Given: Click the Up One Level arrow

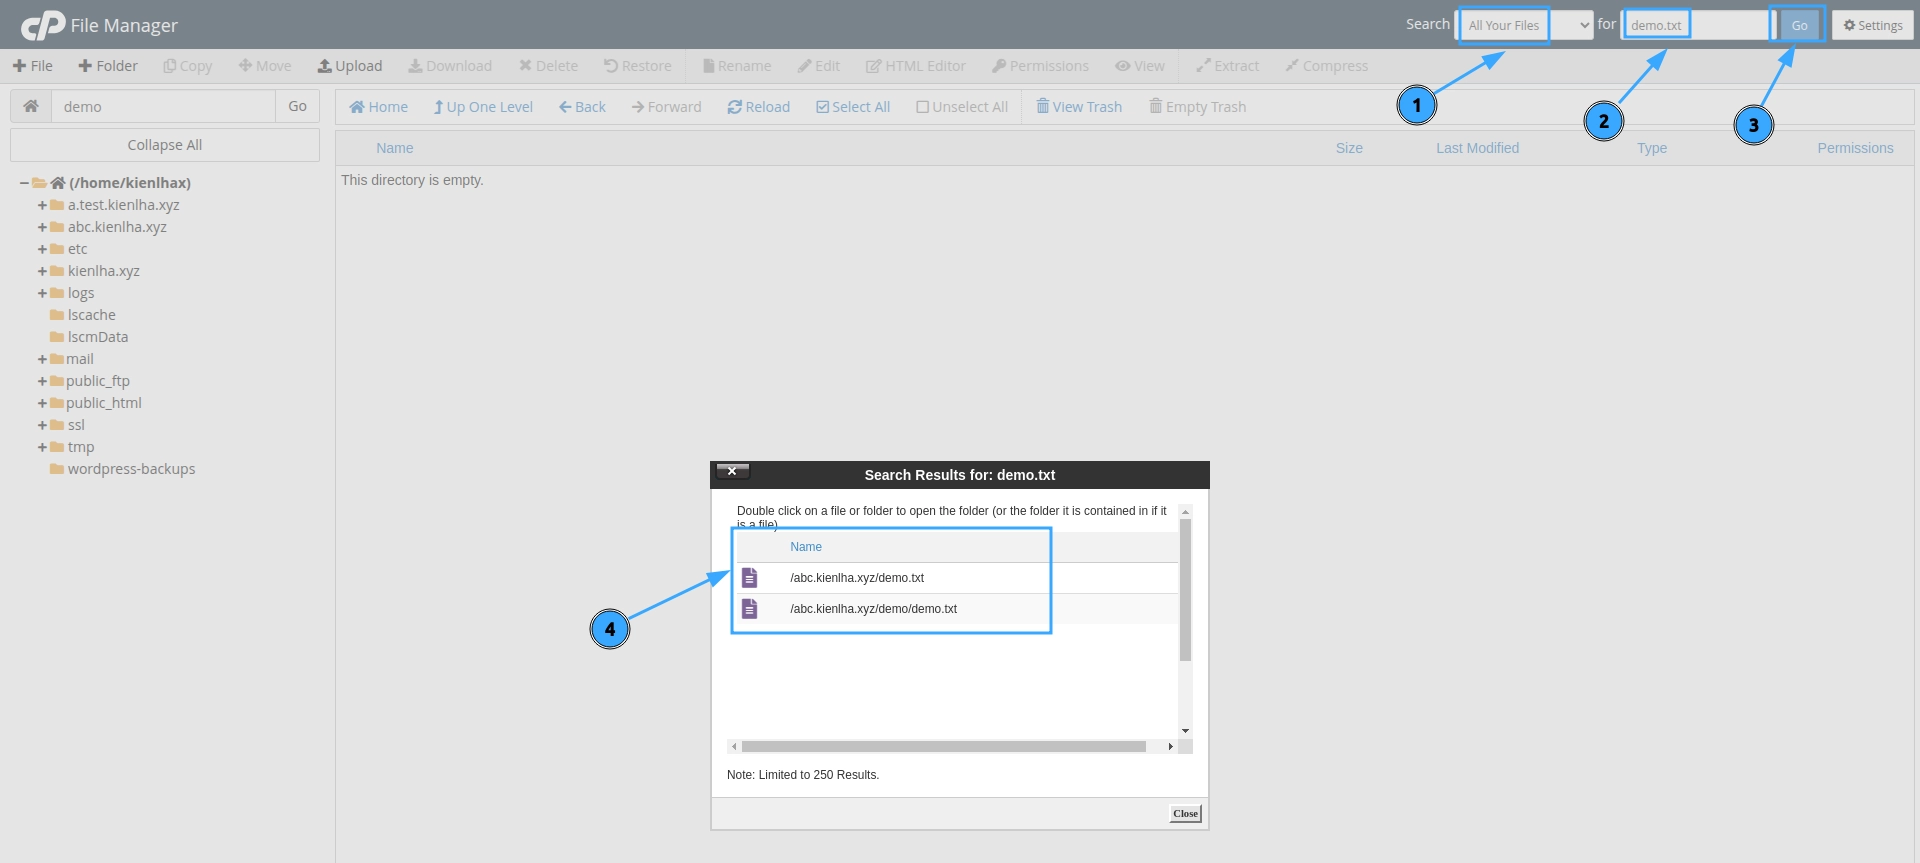Looking at the screenshot, I should pyautogui.click(x=438, y=107).
